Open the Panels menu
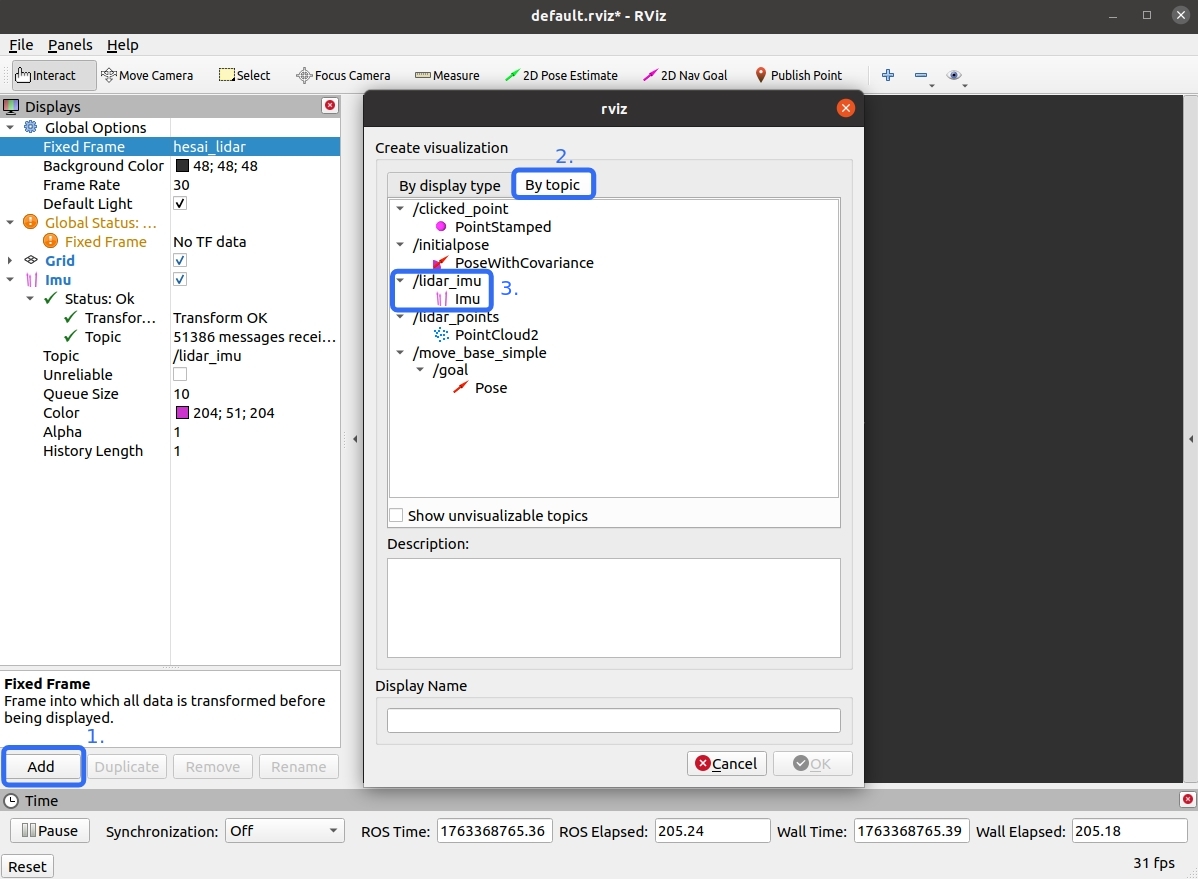The height and width of the screenshot is (879, 1198). click(x=70, y=45)
